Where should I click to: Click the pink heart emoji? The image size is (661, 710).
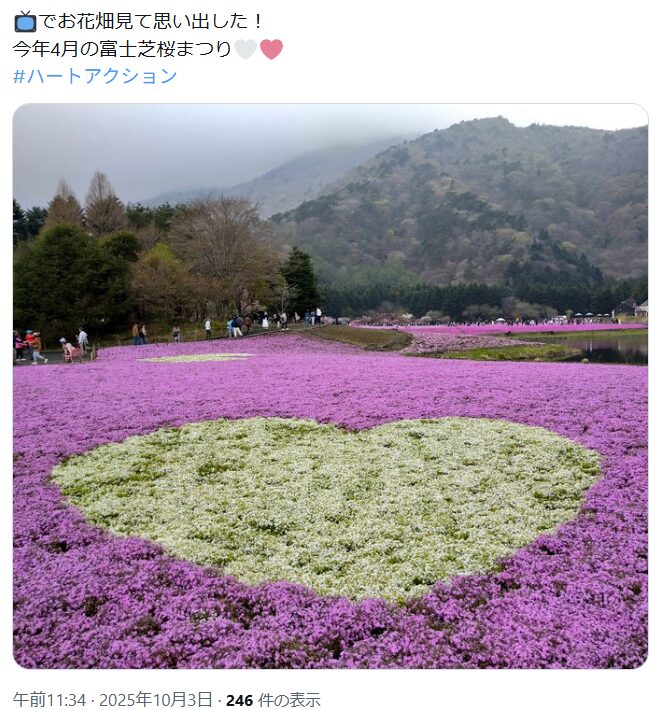(x=272, y=49)
